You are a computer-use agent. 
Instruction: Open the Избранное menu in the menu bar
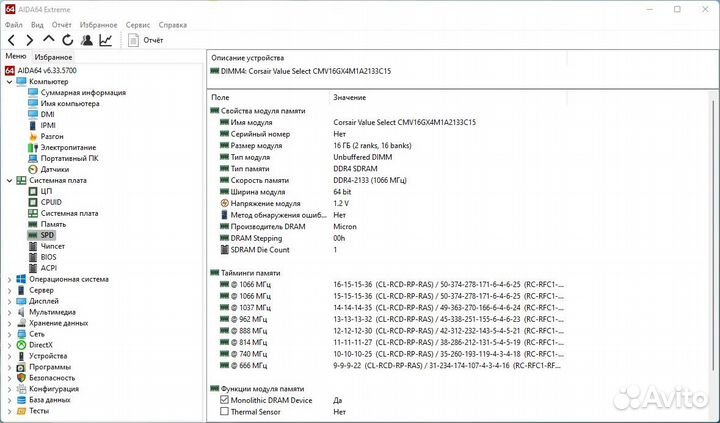[x=99, y=25]
